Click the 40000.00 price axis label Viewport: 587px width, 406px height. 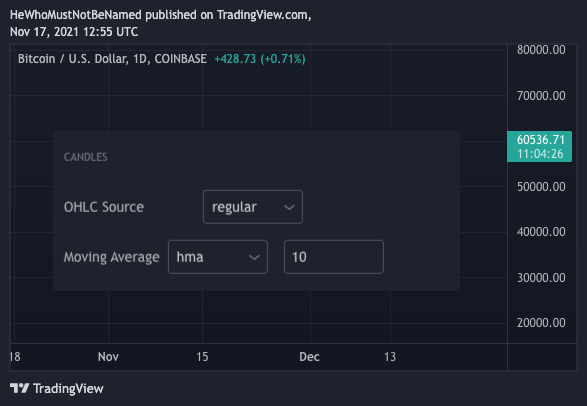(x=541, y=232)
